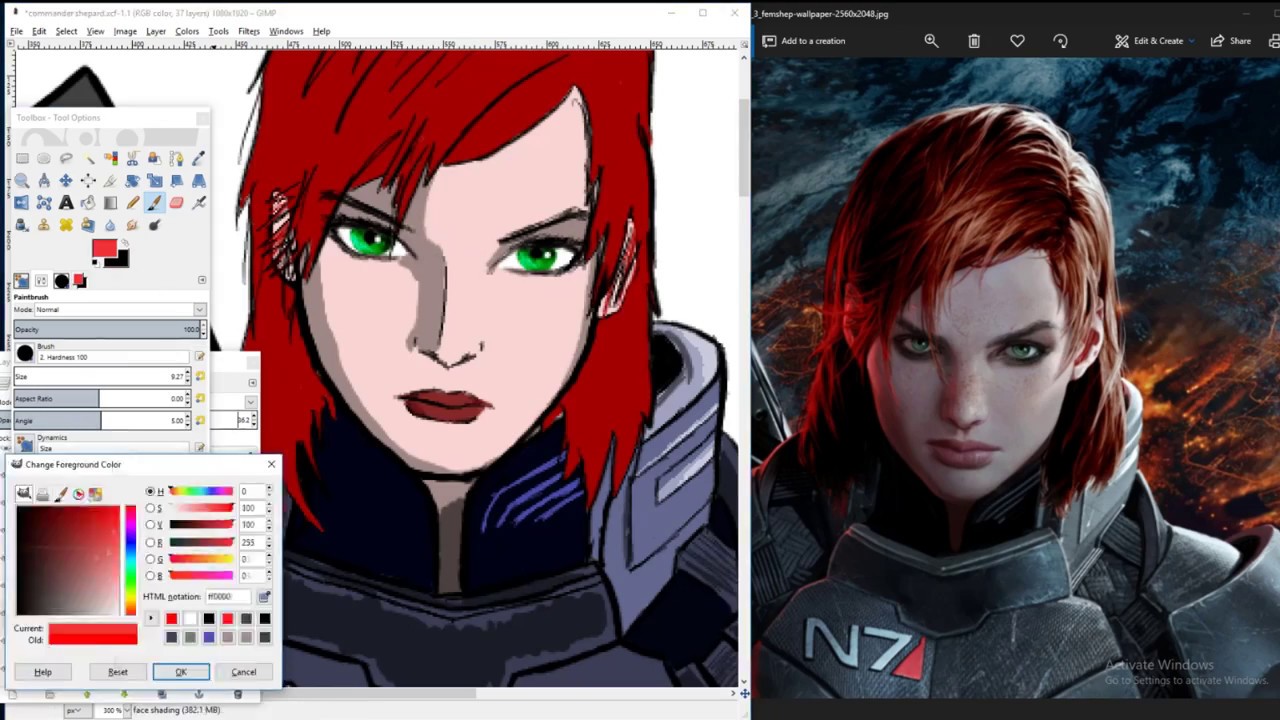
Task: Switch to the Watercolor color selector tab
Action: click(60, 493)
